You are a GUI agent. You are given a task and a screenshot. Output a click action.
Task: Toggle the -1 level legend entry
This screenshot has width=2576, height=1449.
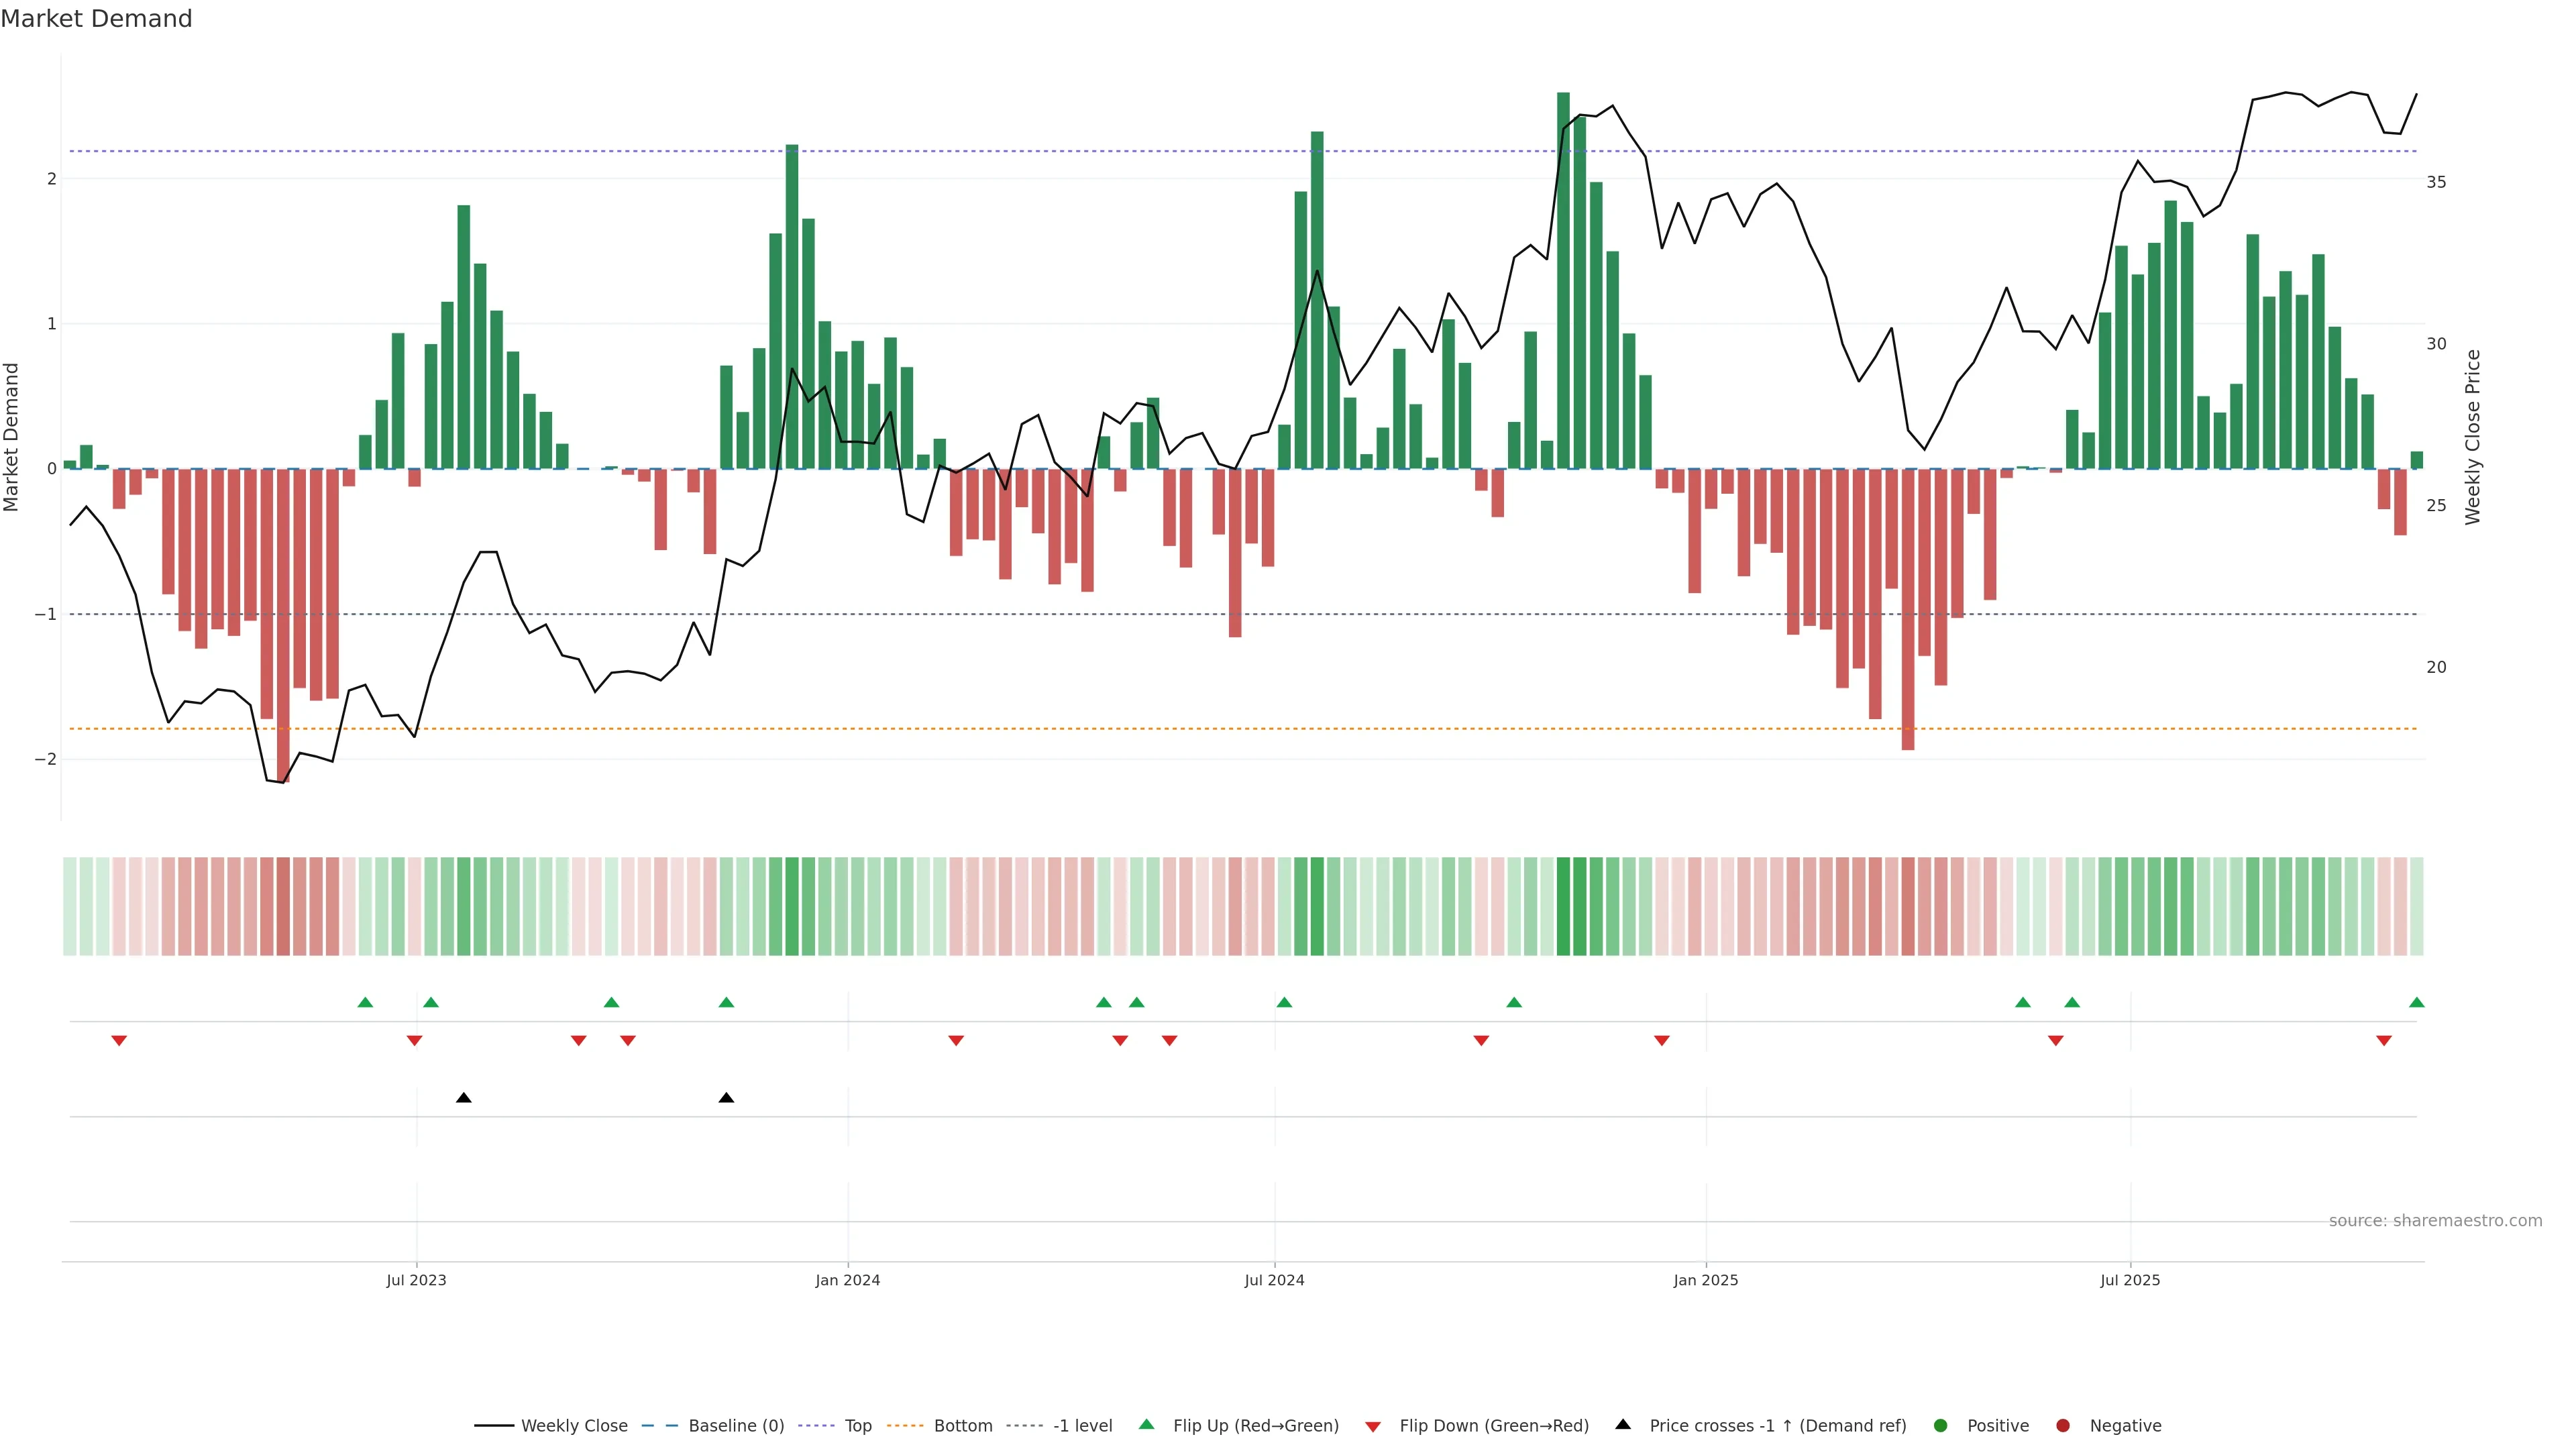pos(1082,1425)
